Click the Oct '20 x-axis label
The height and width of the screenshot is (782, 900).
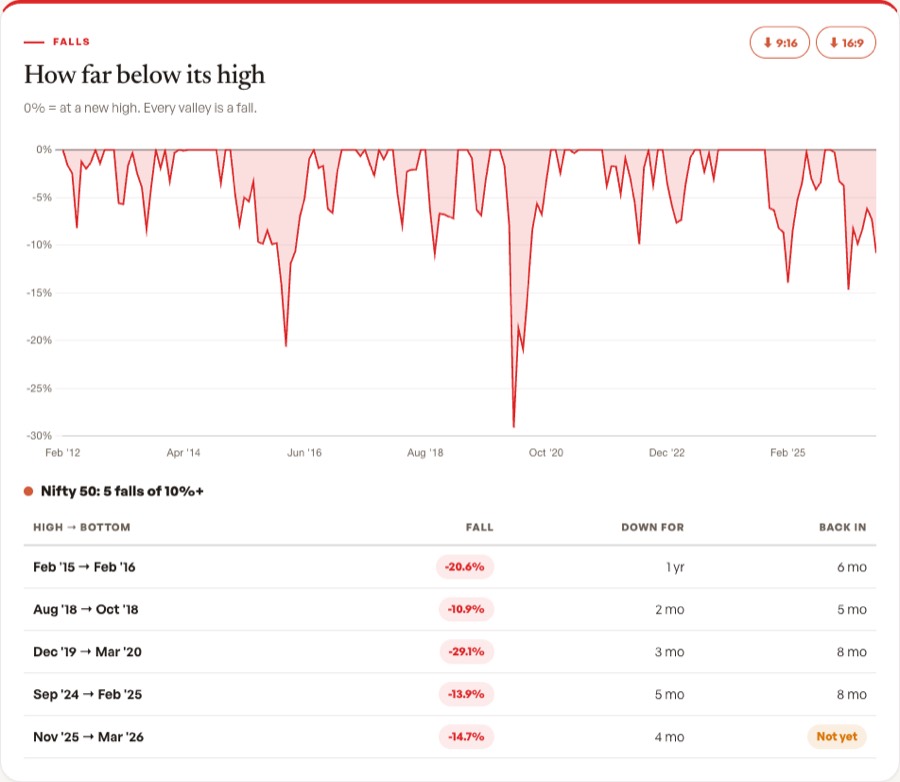coord(546,453)
